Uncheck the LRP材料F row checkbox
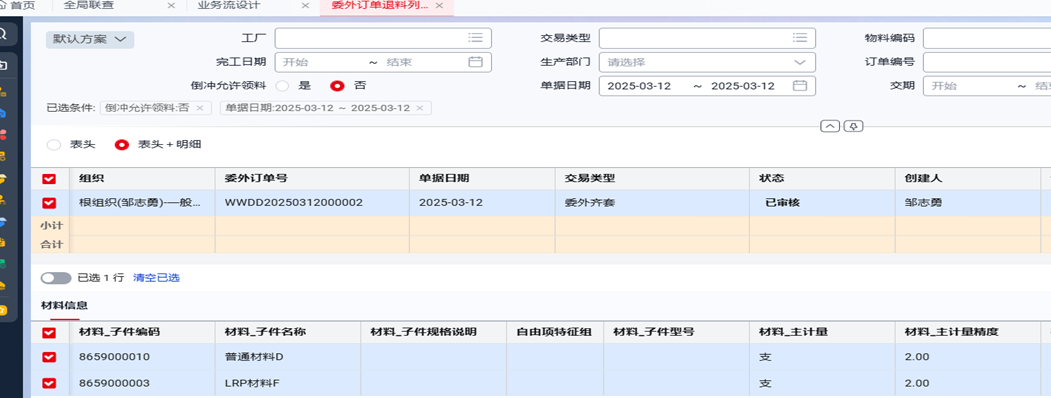Image resolution: width=1051 pixels, height=398 pixels. point(49,383)
